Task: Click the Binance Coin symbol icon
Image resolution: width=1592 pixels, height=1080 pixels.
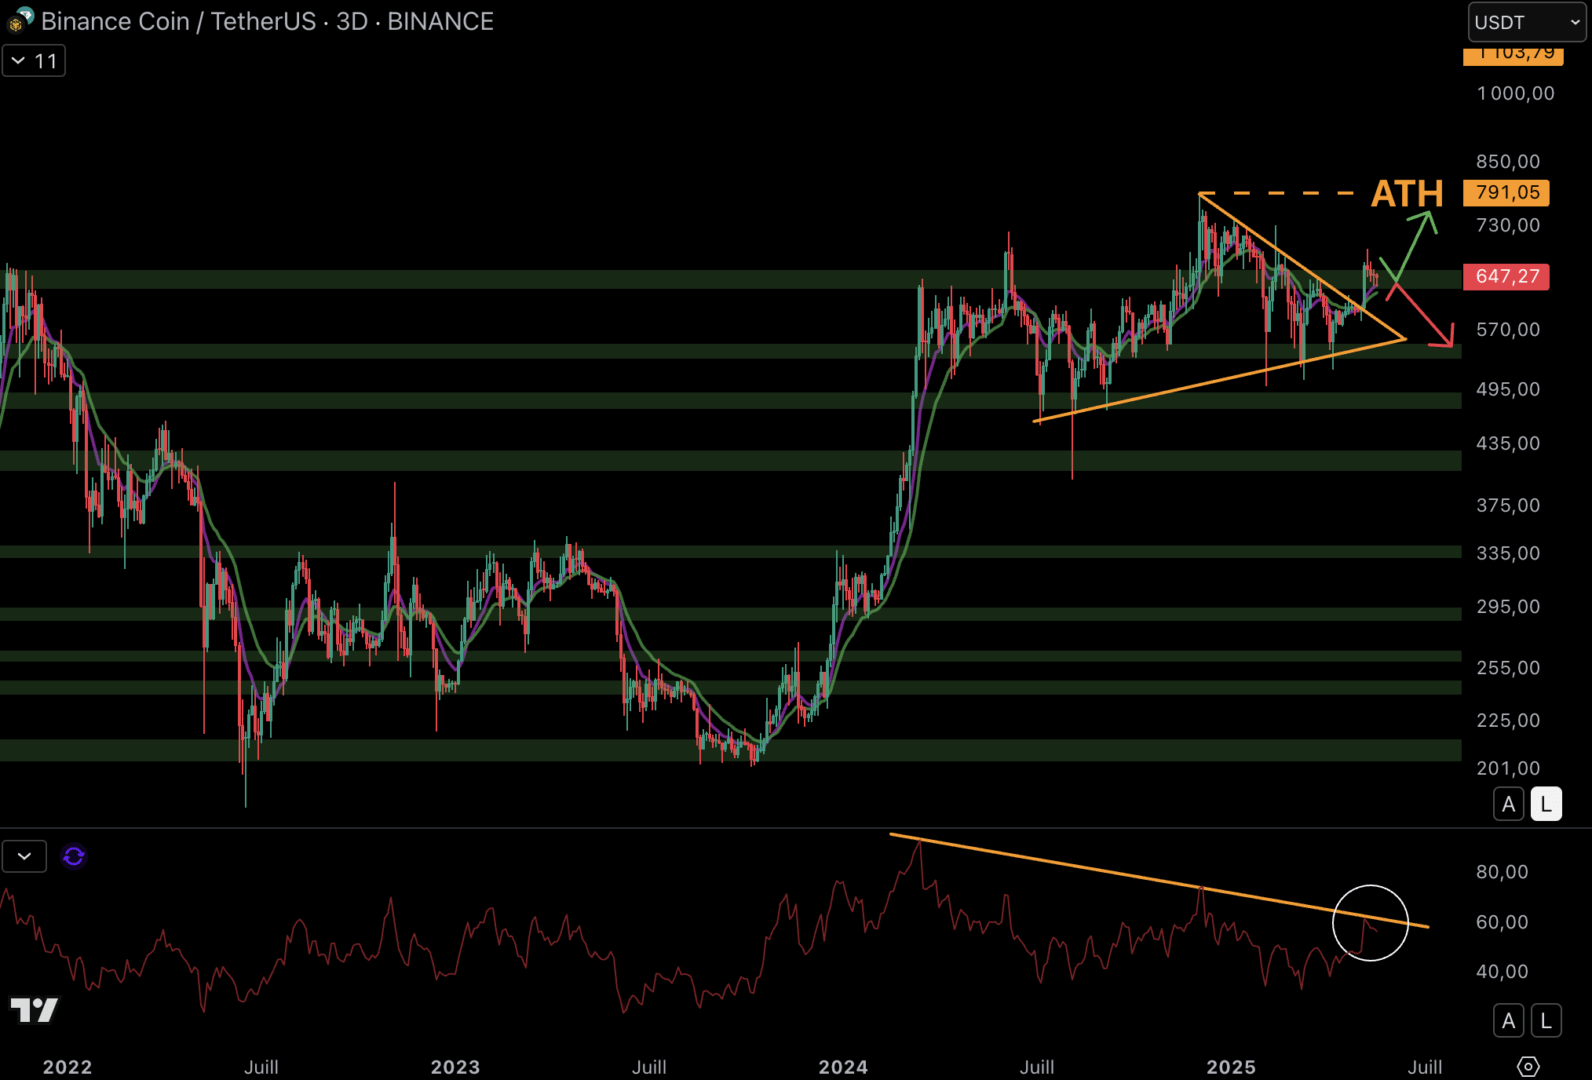Action: pyautogui.click(x=20, y=20)
